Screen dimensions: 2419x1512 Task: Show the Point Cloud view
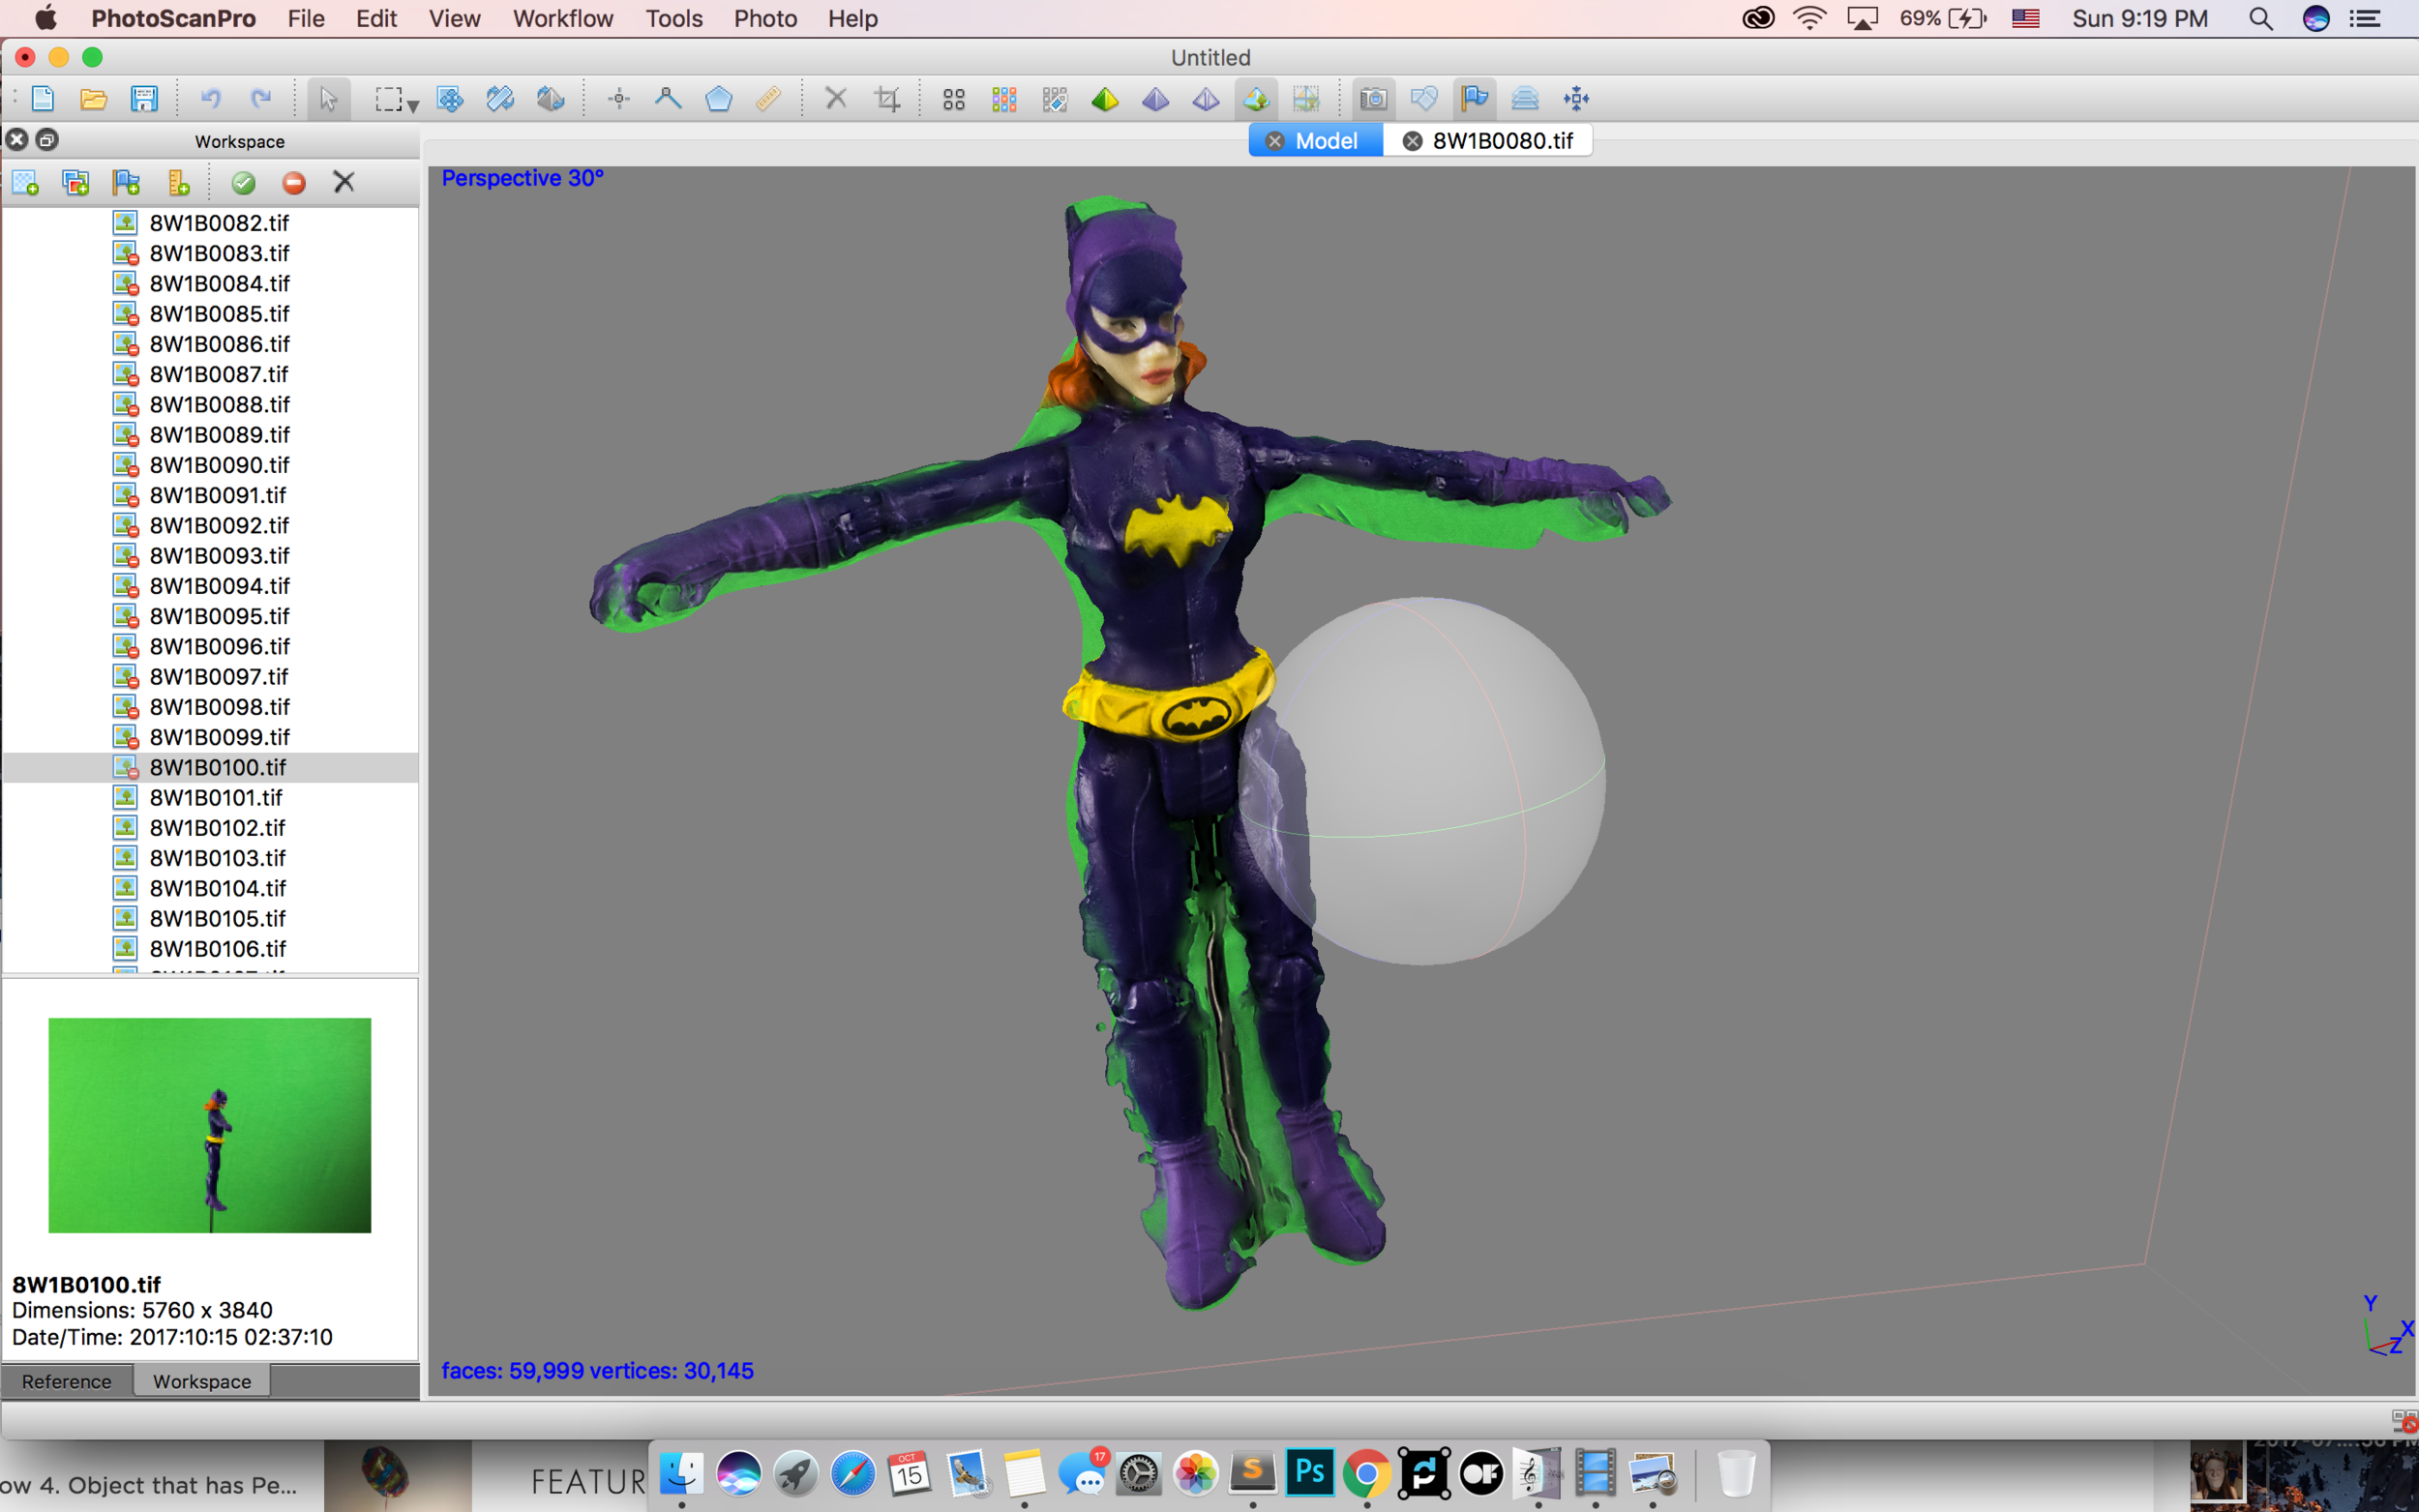pos(954,98)
